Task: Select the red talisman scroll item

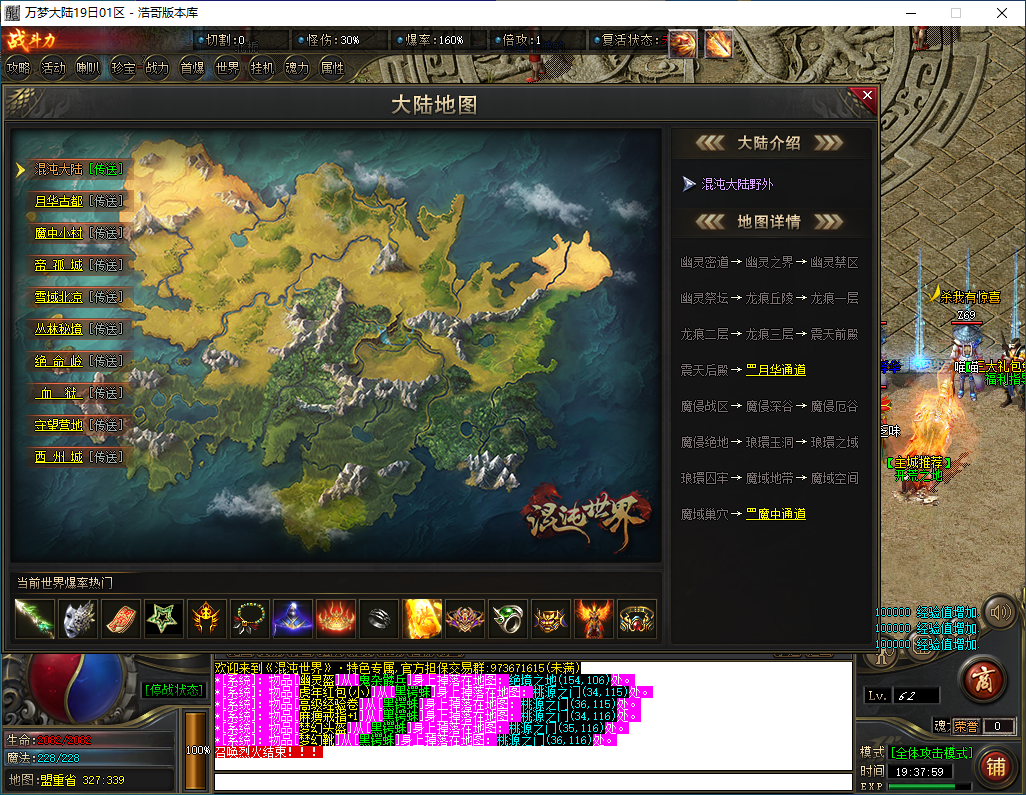Action: tap(121, 618)
